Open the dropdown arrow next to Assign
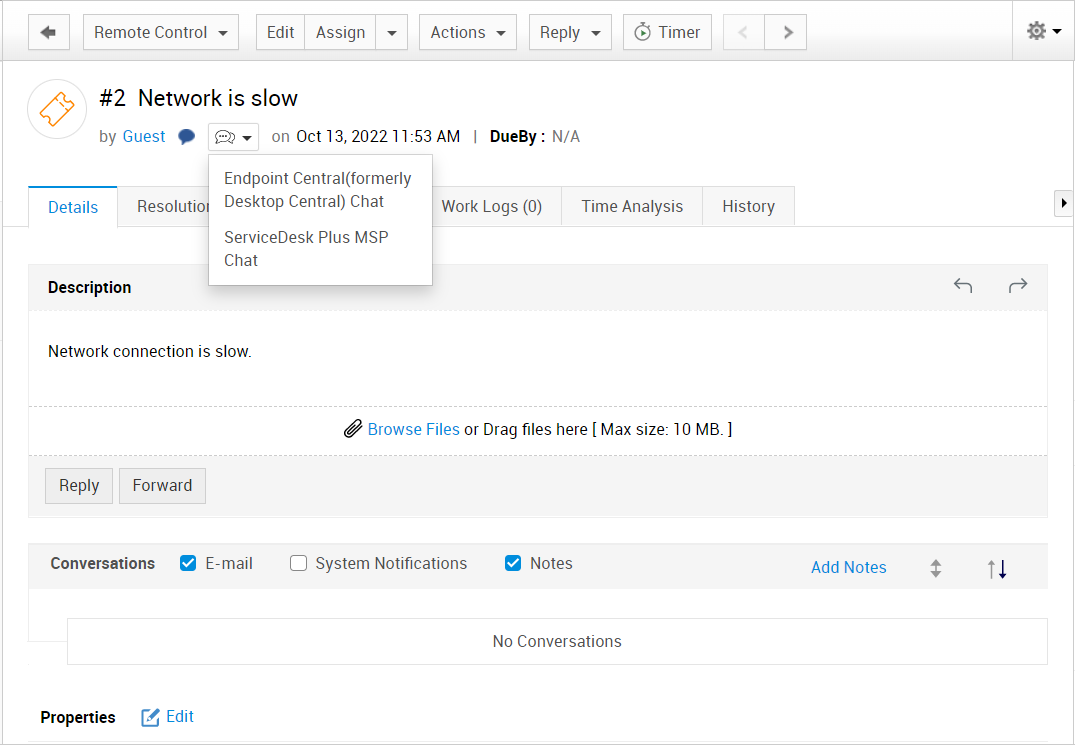The height and width of the screenshot is (747, 1075). [x=392, y=32]
